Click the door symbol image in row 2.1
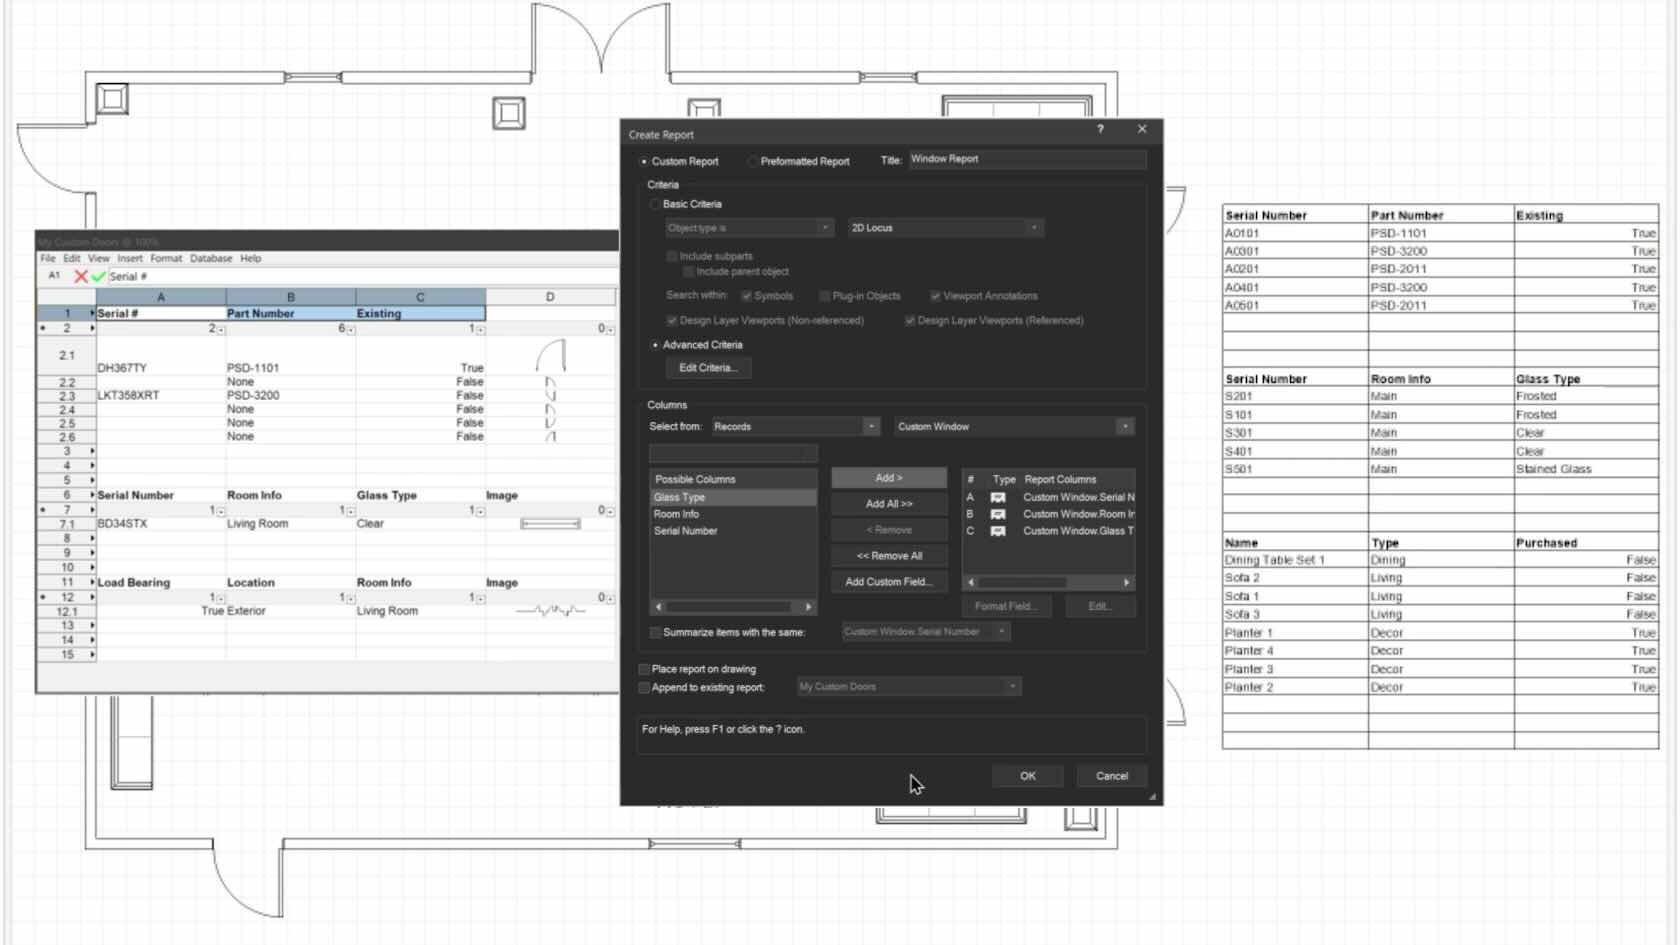The width and height of the screenshot is (1680, 945). tap(551, 356)
